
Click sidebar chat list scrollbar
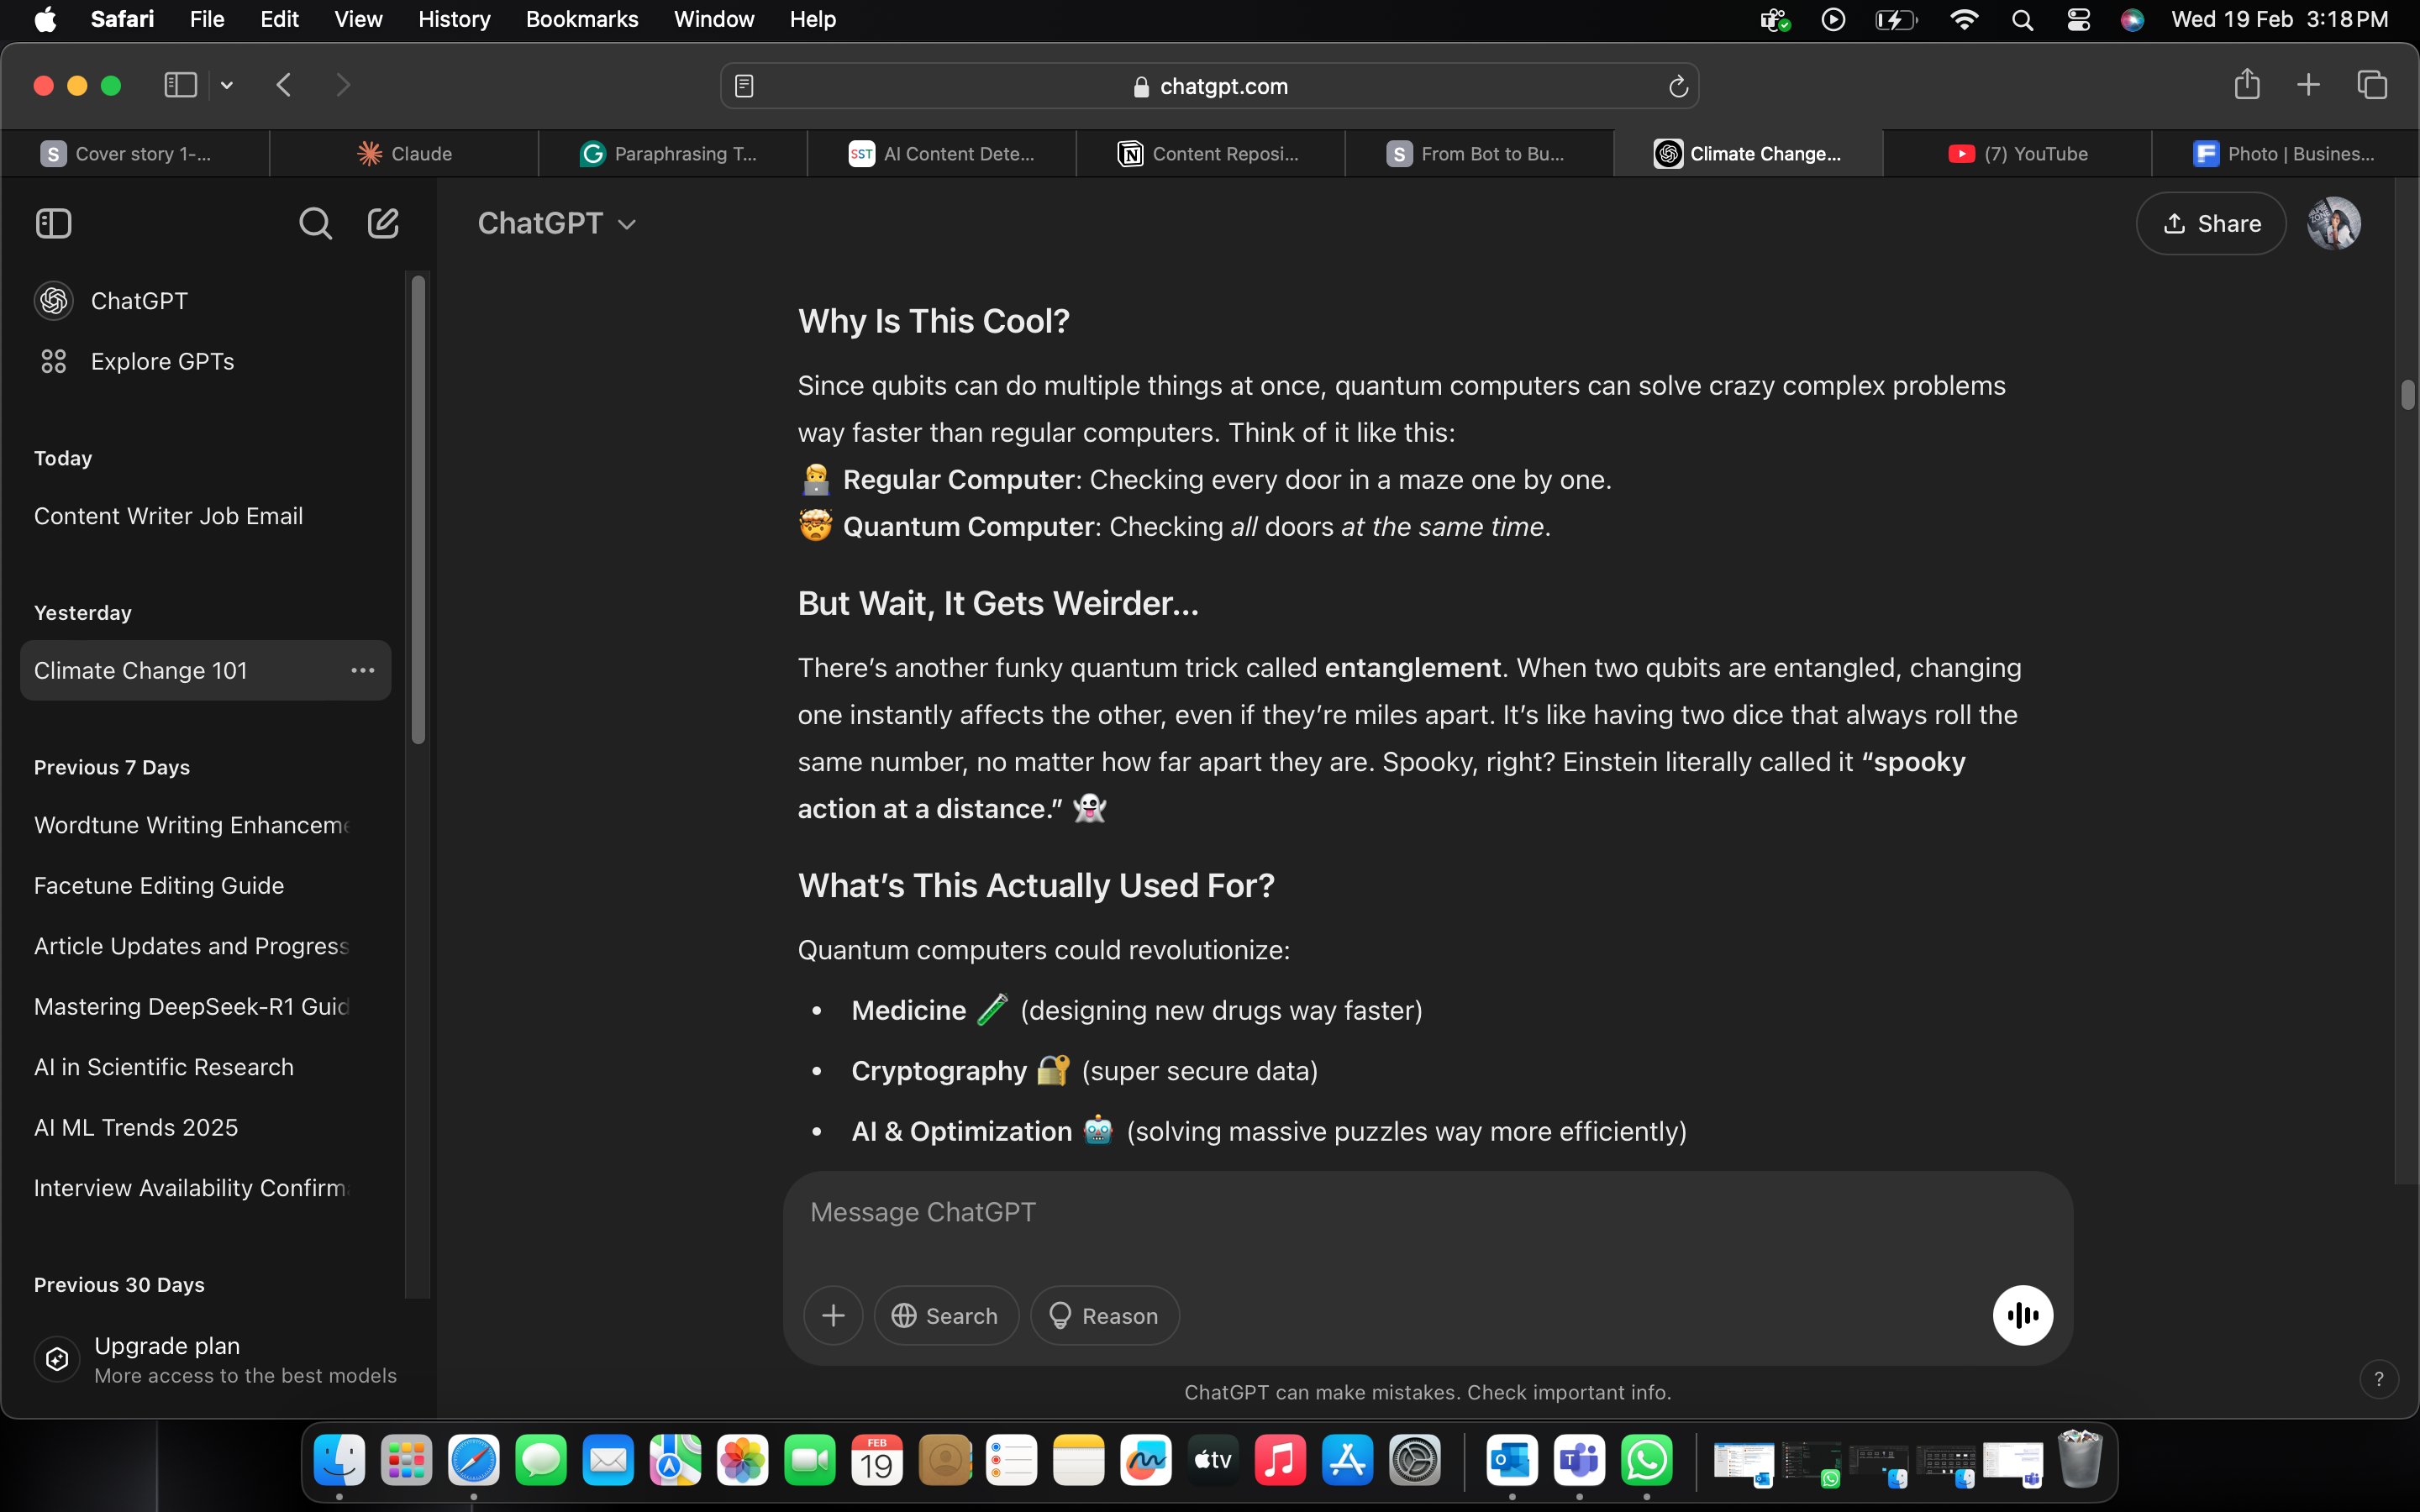coord(418,510)
